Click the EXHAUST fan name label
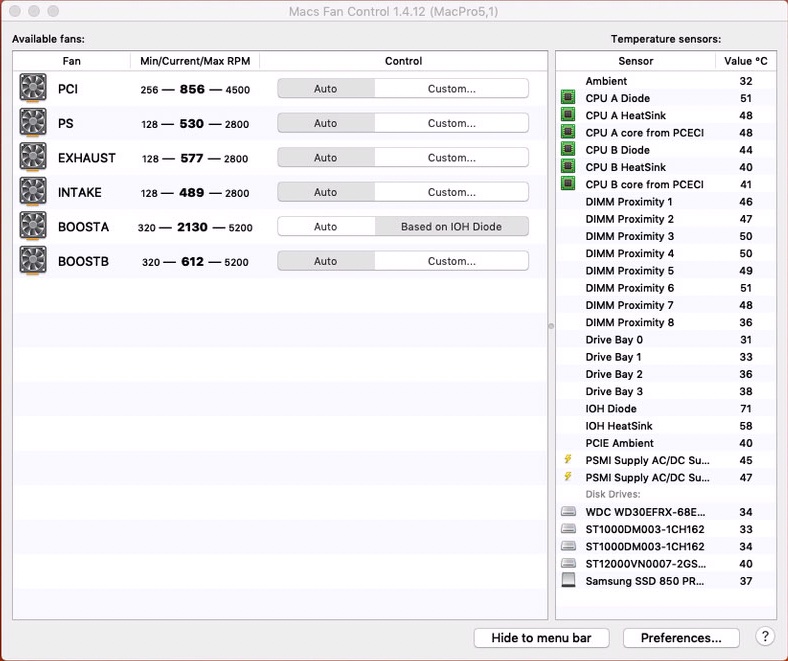The height and width of the screenshot is (661, 788). tap(86, 158)
